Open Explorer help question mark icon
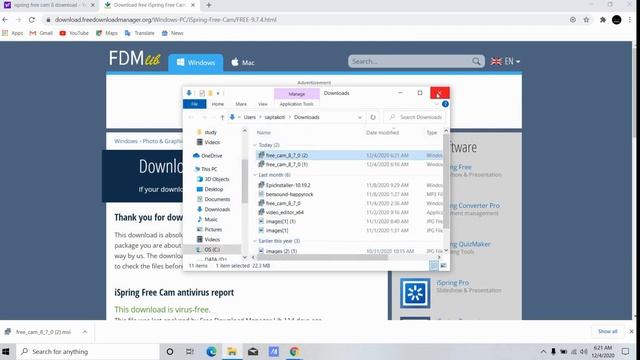Screen dimensions: 640x360 coord(445,104)
